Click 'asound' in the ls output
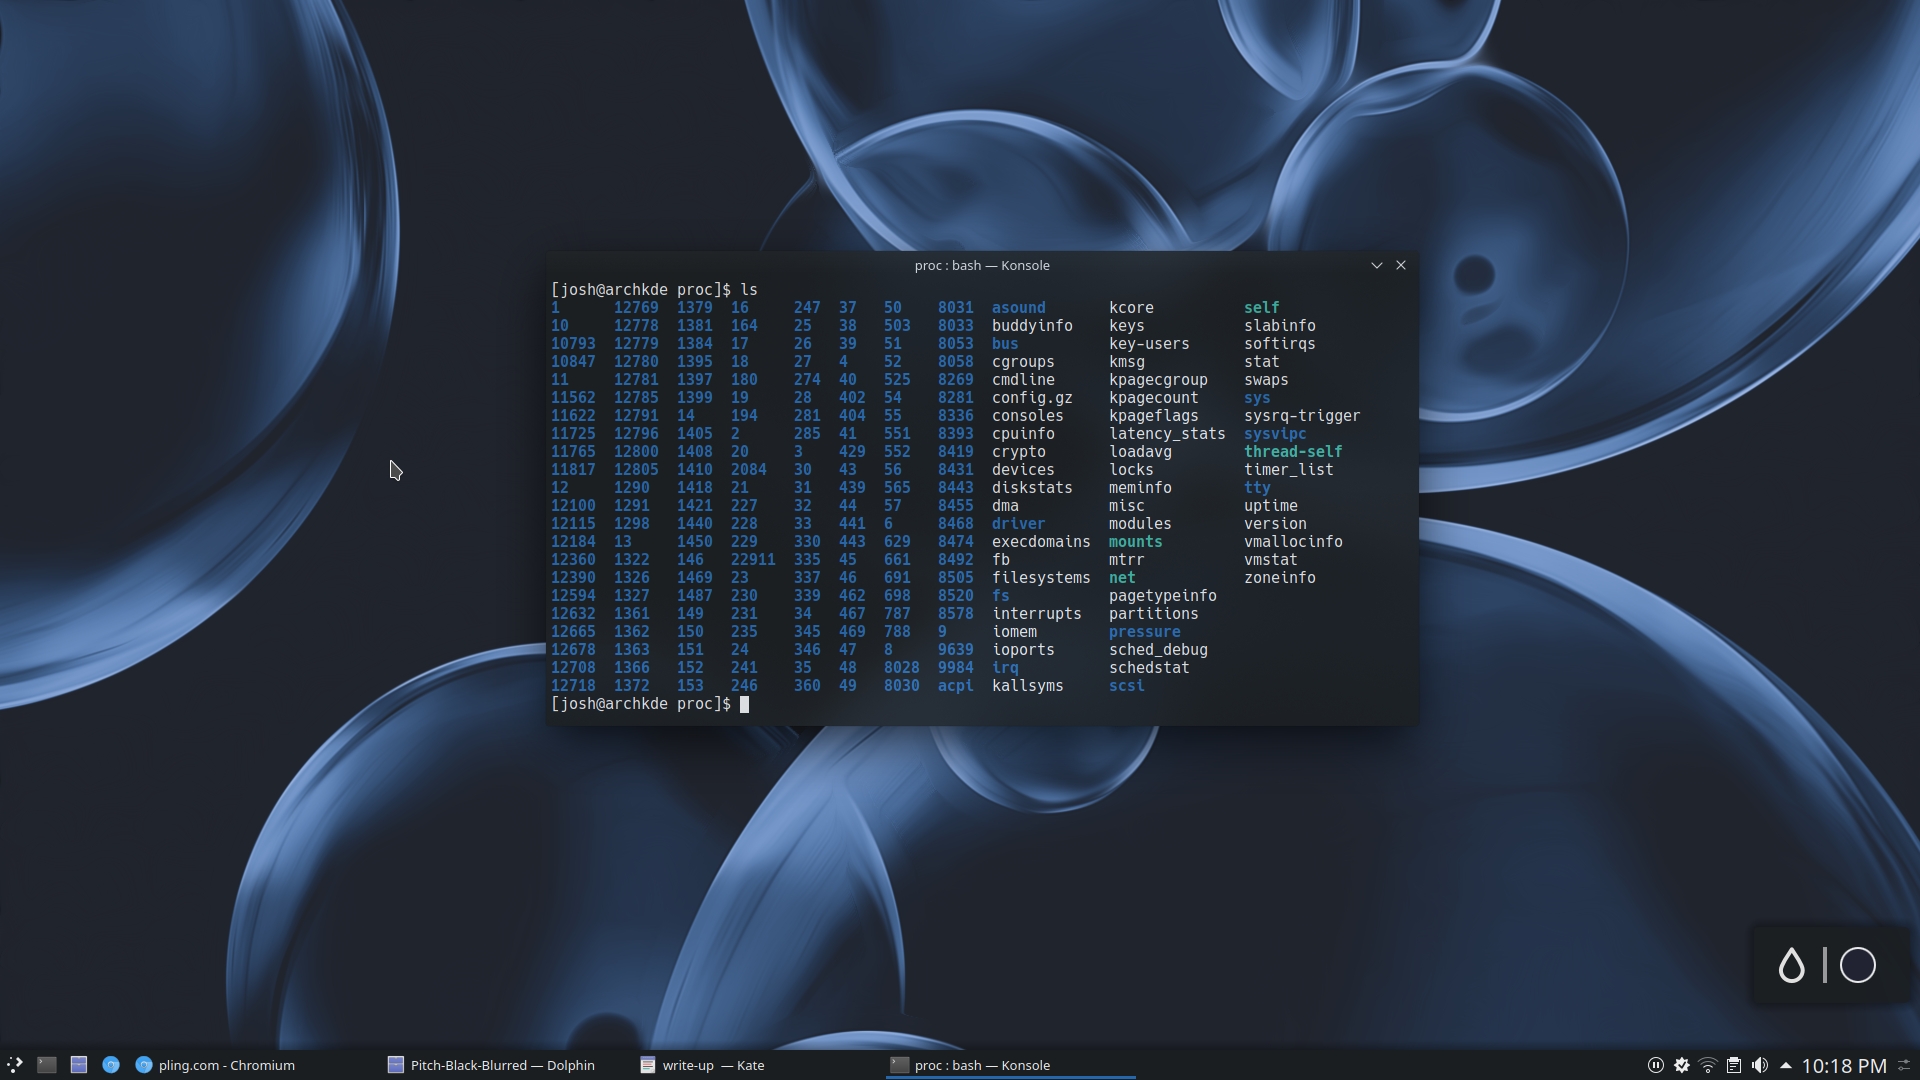The image size is (1920, 1080). (1018, 308)
